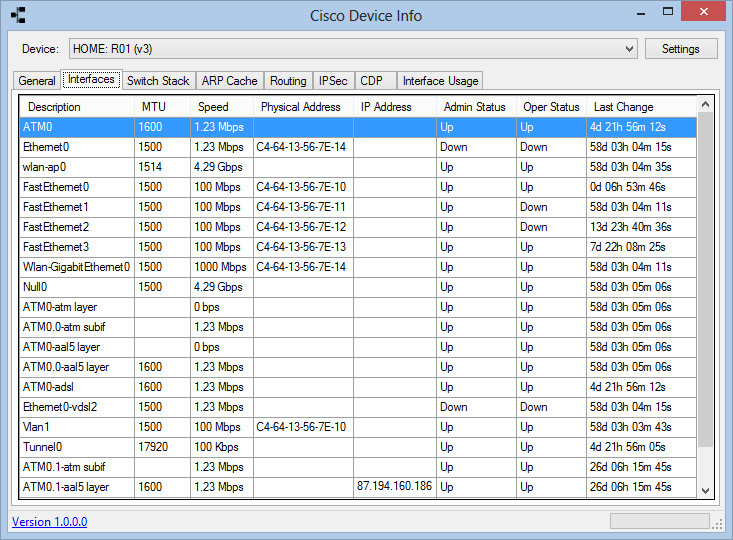Select the Interfaces tab
Image resolution: width=733 pixels, height=540 pixels.
pyautogui.click(x=92, y=79)
